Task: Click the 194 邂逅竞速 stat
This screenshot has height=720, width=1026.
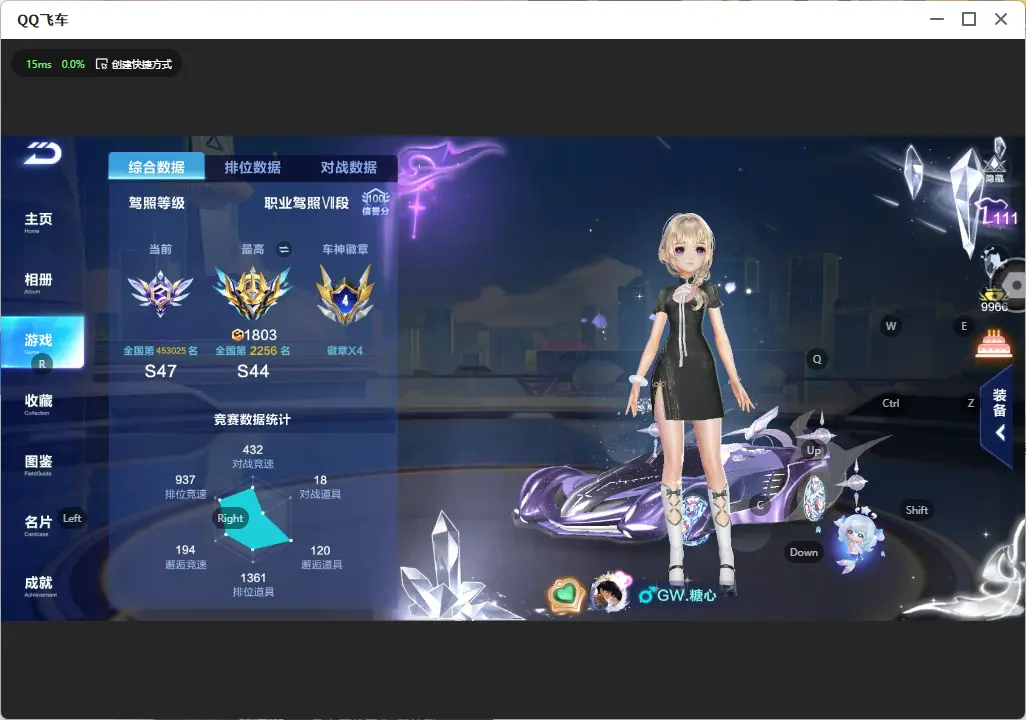Action: pos(185,556)
